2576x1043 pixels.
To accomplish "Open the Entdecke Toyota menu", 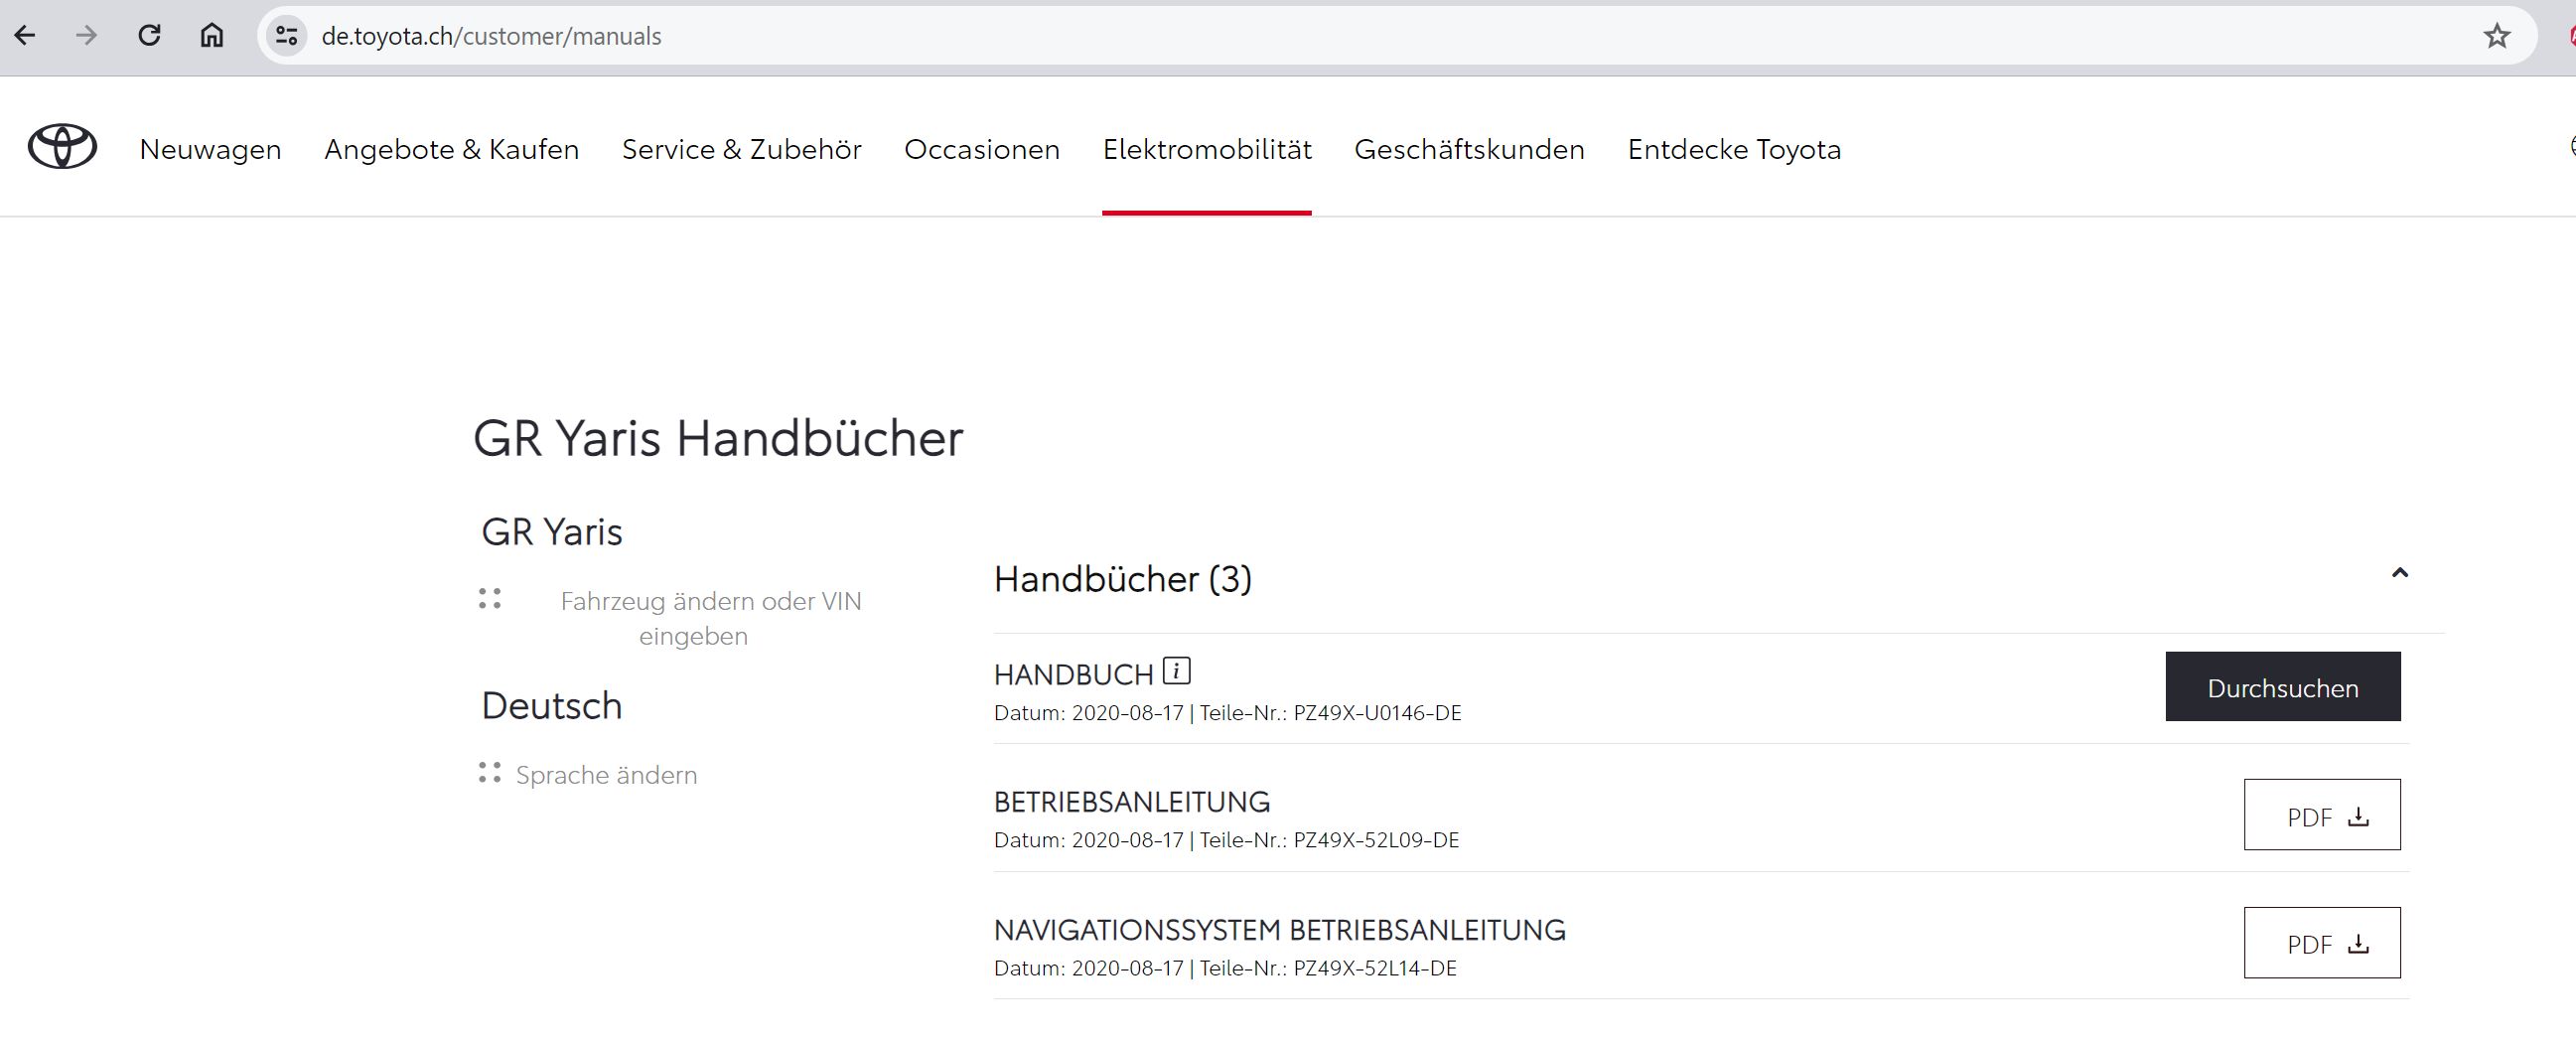I will click(1734, 149).
